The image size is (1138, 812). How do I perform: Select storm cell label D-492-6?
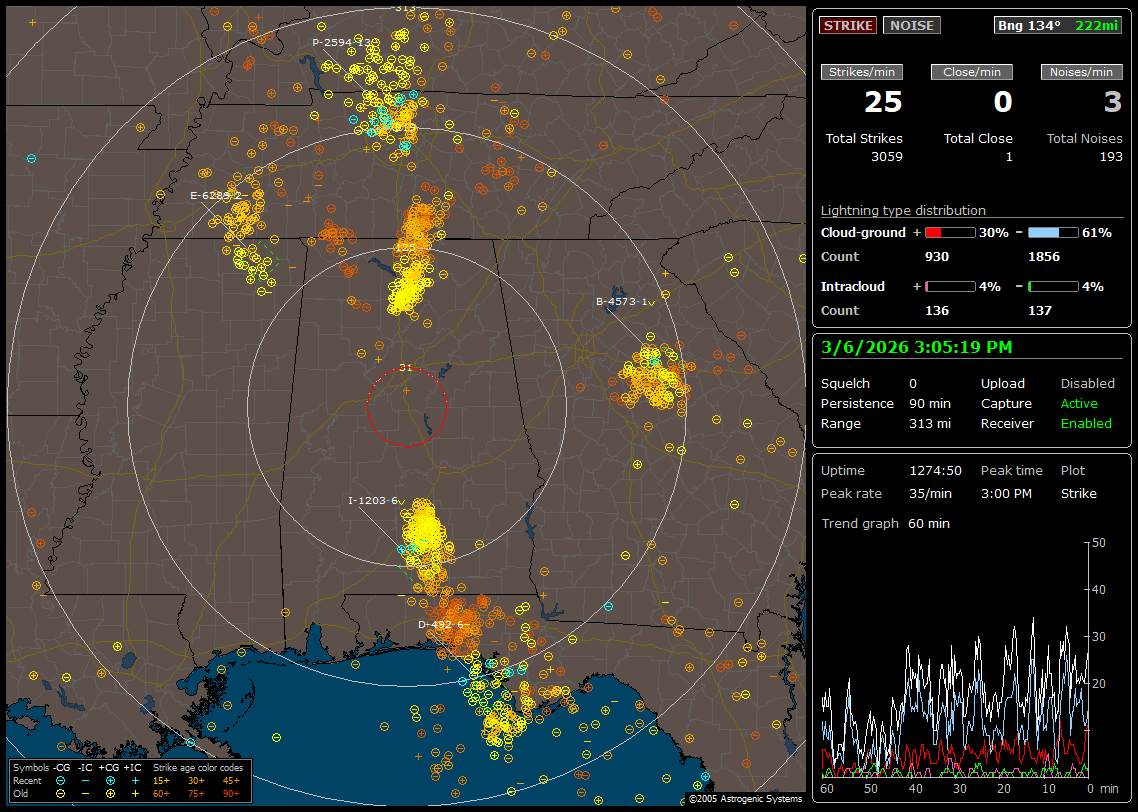point(440,624)
